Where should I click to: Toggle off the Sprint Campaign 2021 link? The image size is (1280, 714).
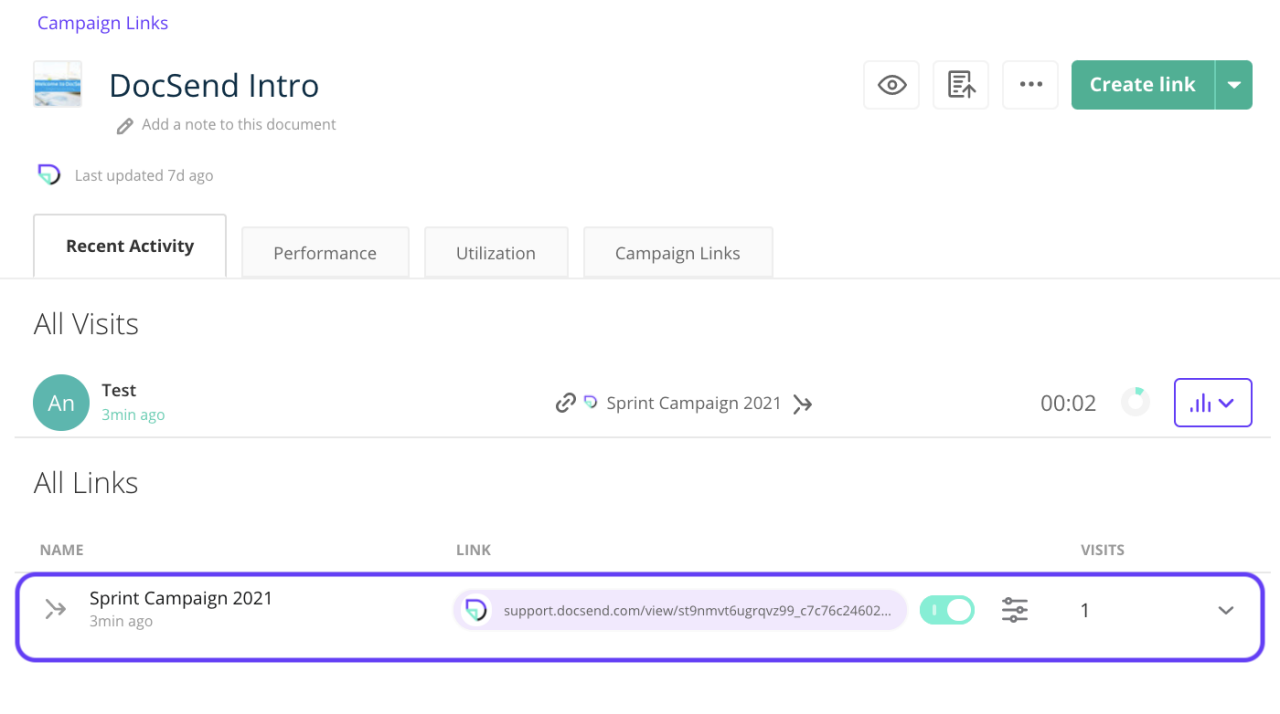click(947, 610)
